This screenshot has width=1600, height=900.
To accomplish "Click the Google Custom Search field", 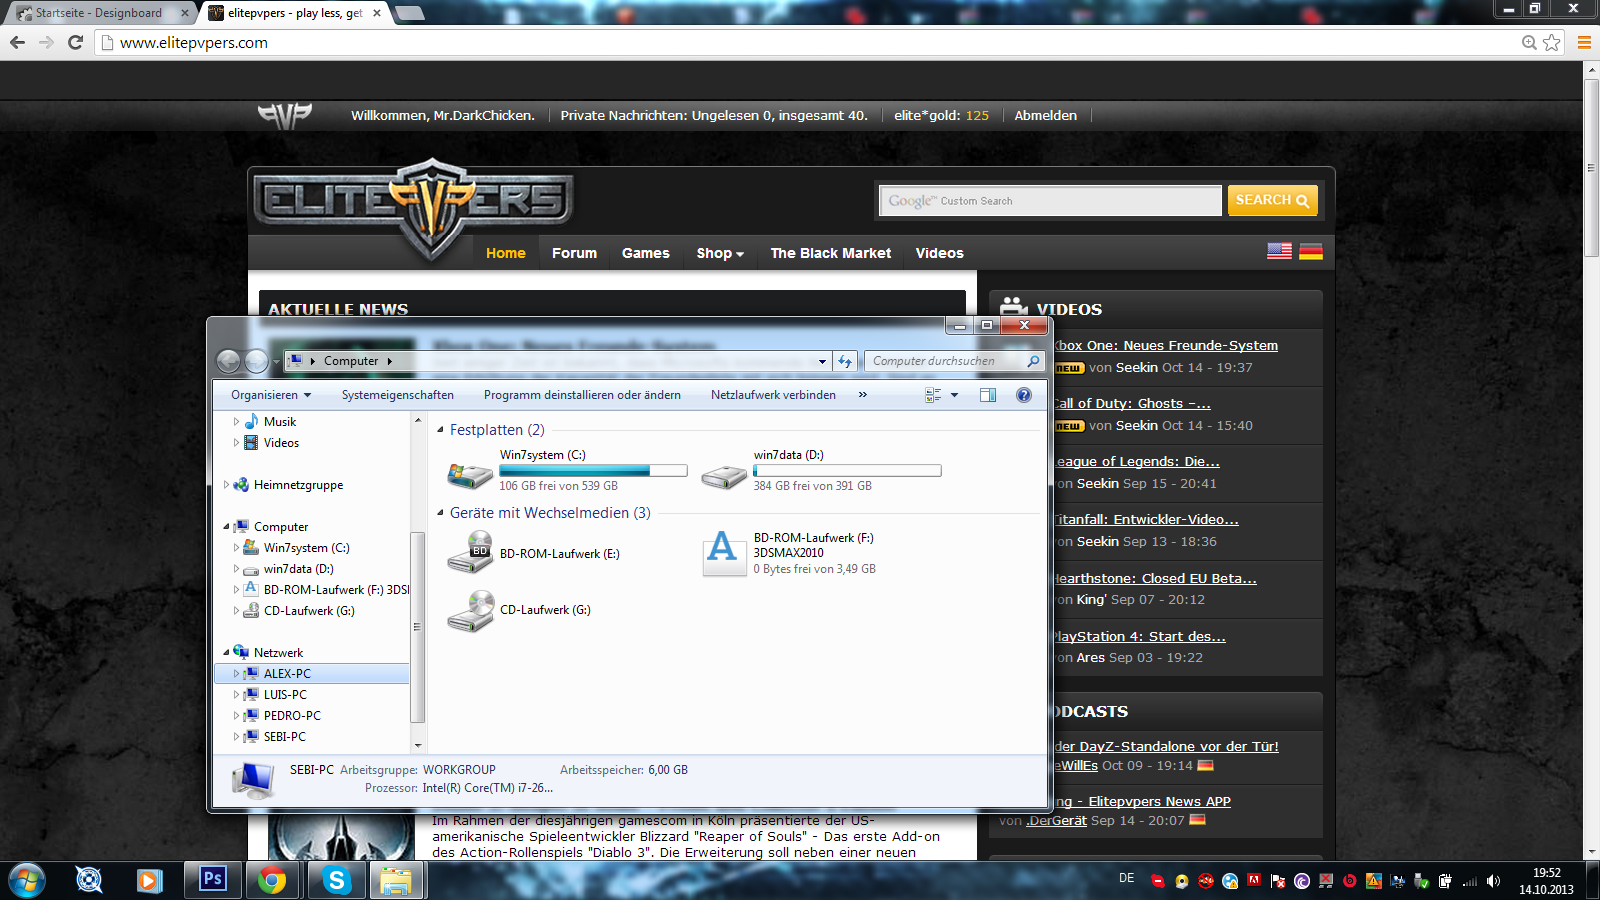I will coord(1050,201).
